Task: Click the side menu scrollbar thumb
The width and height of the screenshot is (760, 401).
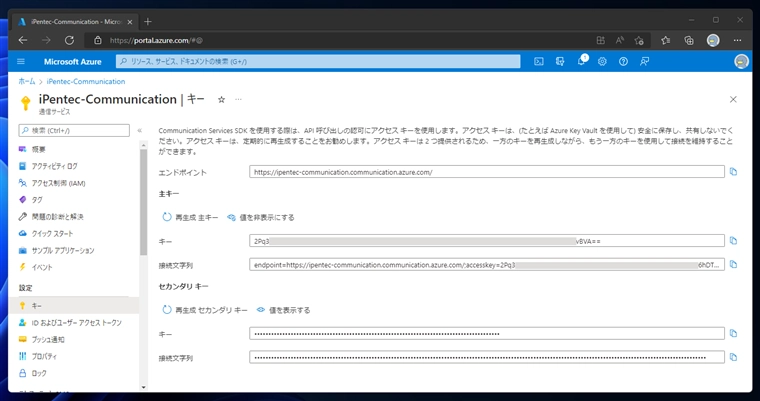Action: click(143, 202)
